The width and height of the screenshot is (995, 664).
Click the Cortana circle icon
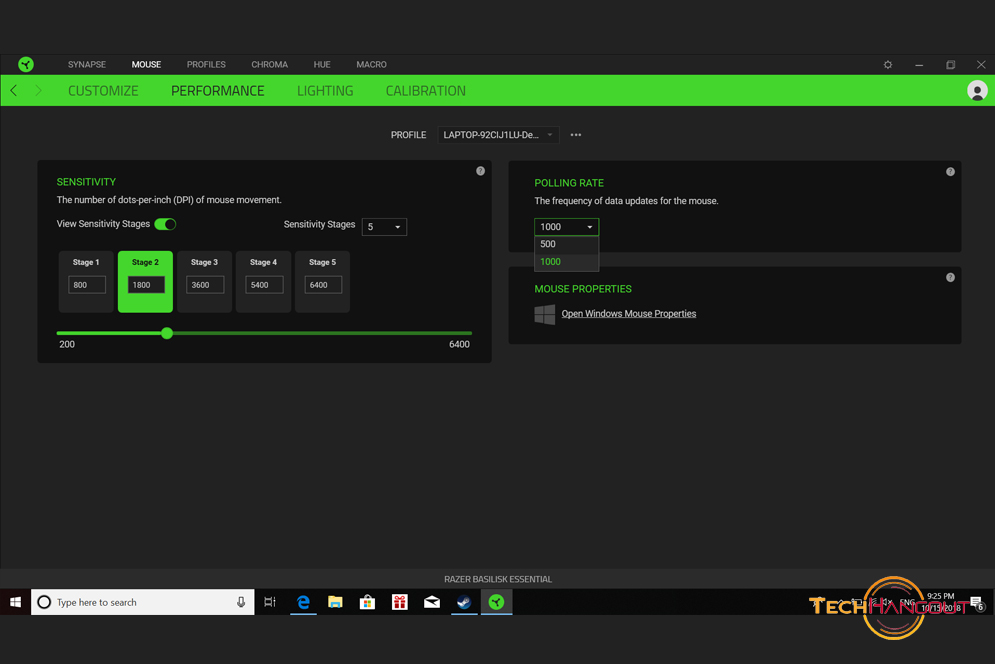(44, 602)
